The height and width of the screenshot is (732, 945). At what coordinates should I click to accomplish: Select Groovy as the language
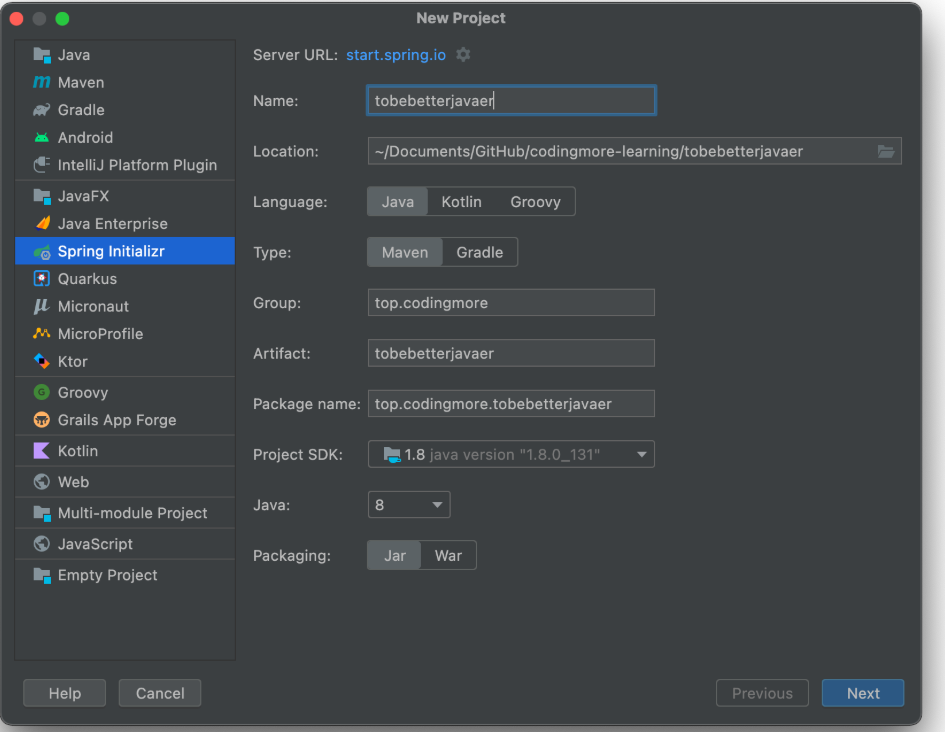click(535, 202)
